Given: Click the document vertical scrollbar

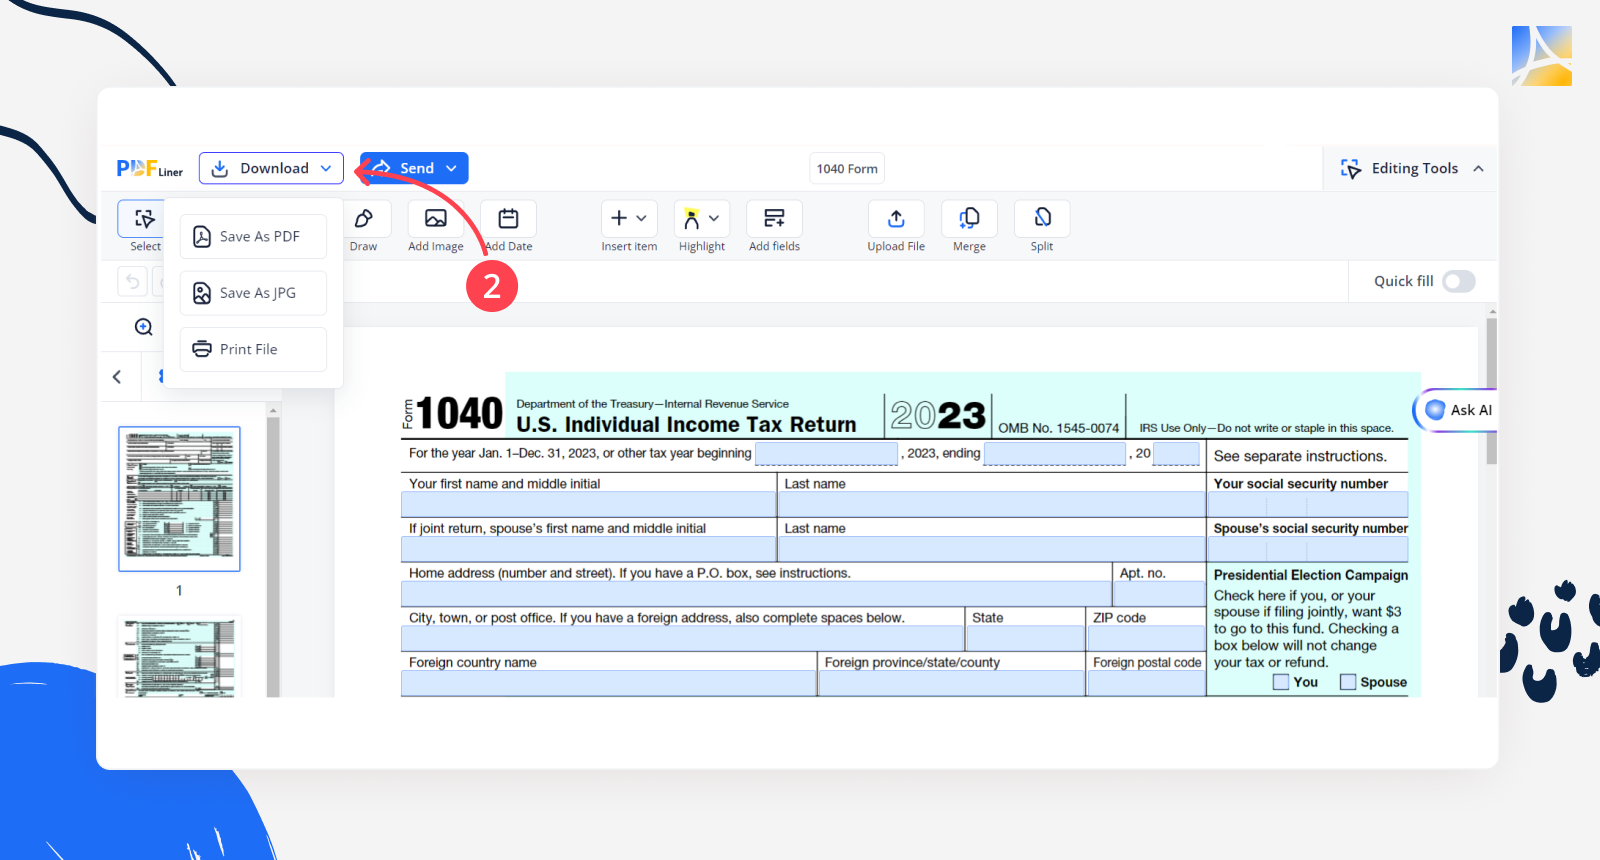Looking at the screenshot, I should (x=1491, y=390).
